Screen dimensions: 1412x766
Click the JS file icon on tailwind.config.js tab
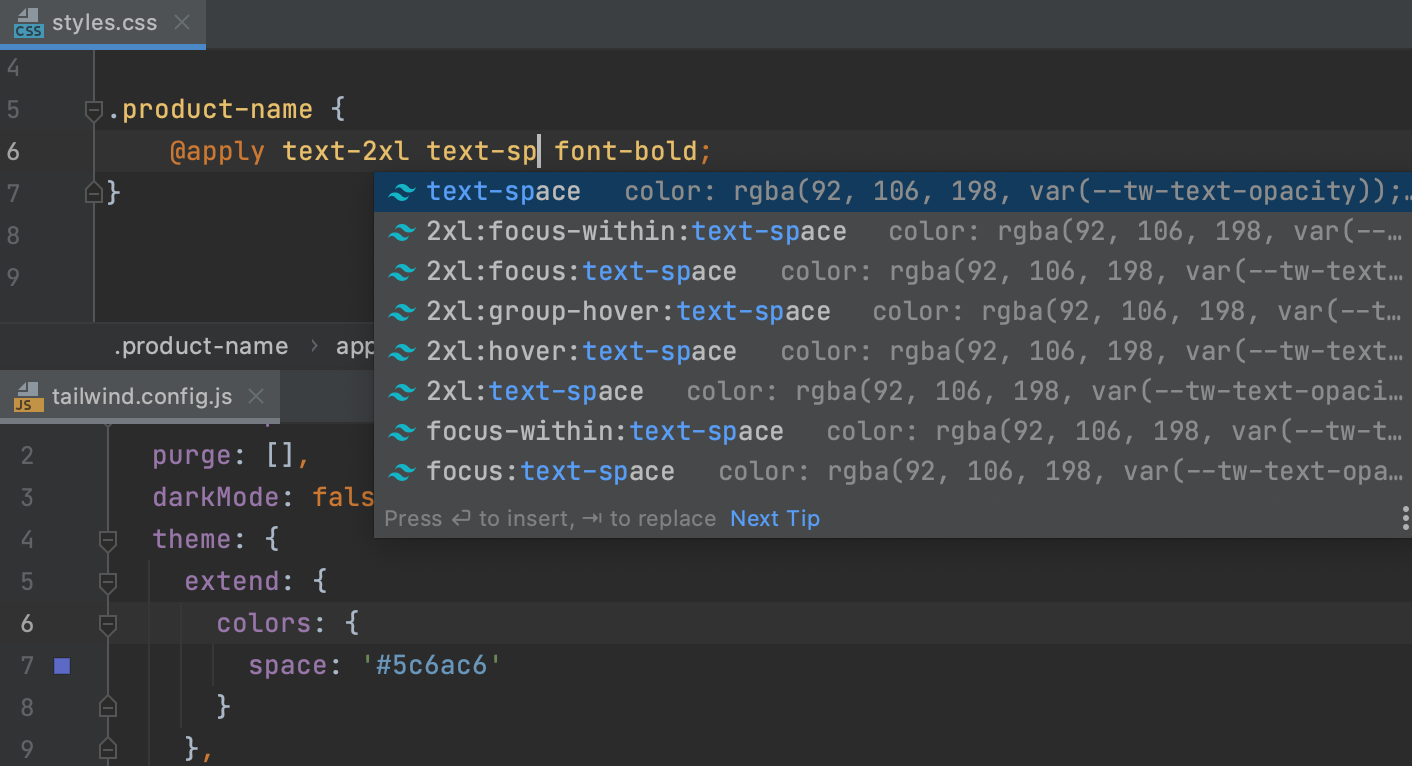pyautogui.click(x=28, y=397)
